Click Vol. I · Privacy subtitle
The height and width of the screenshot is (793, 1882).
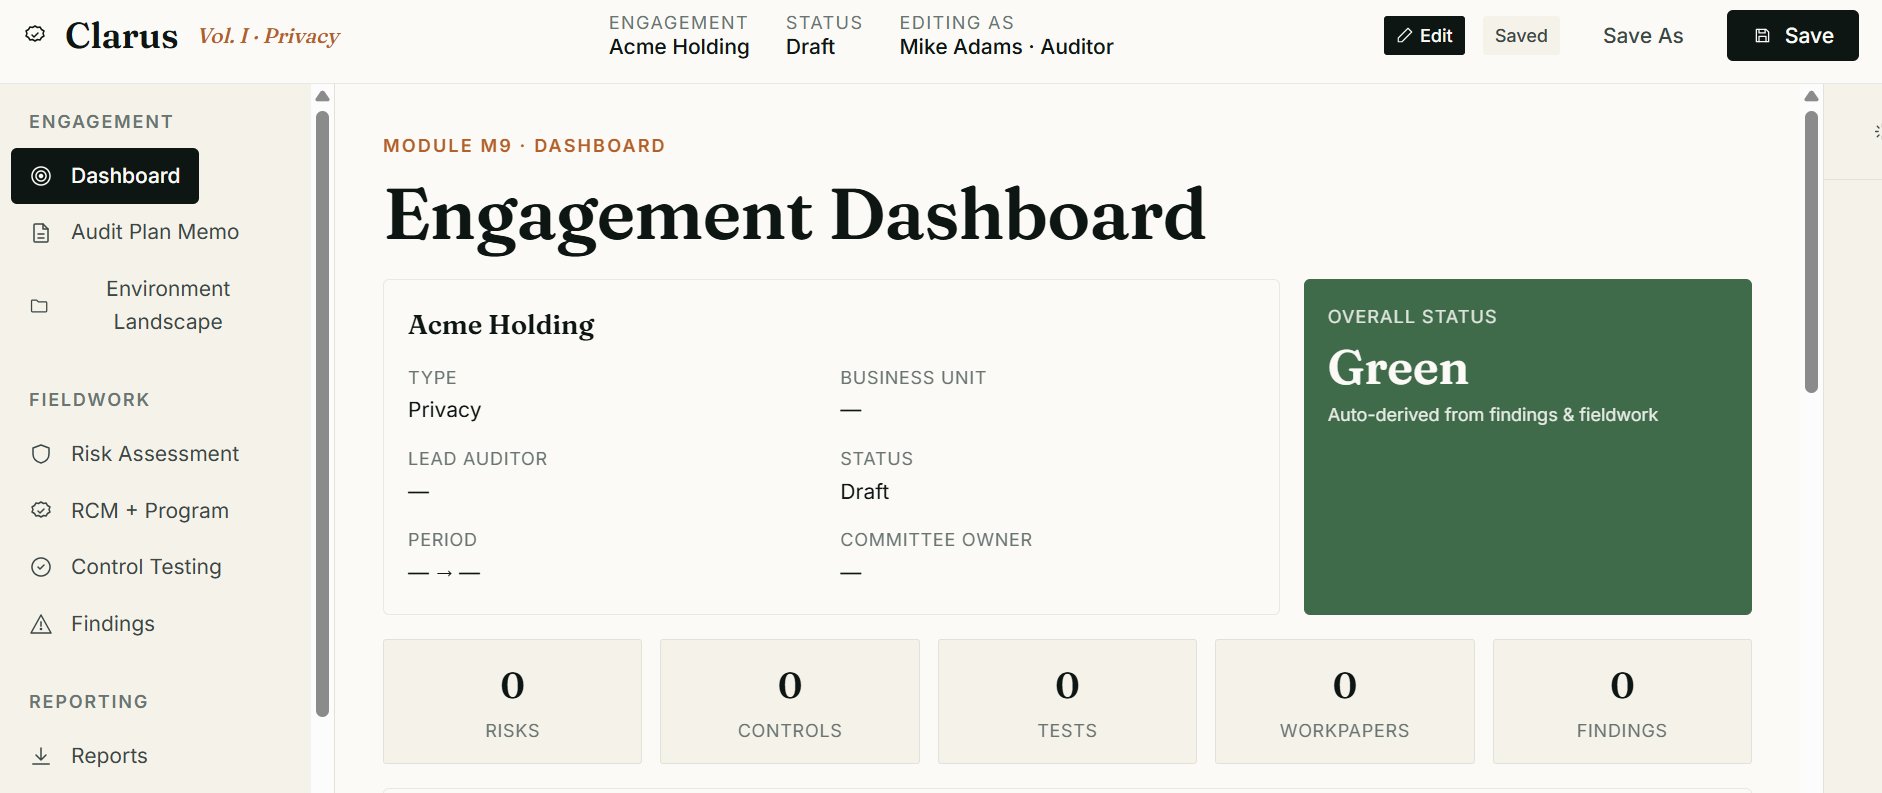[269, 36]
